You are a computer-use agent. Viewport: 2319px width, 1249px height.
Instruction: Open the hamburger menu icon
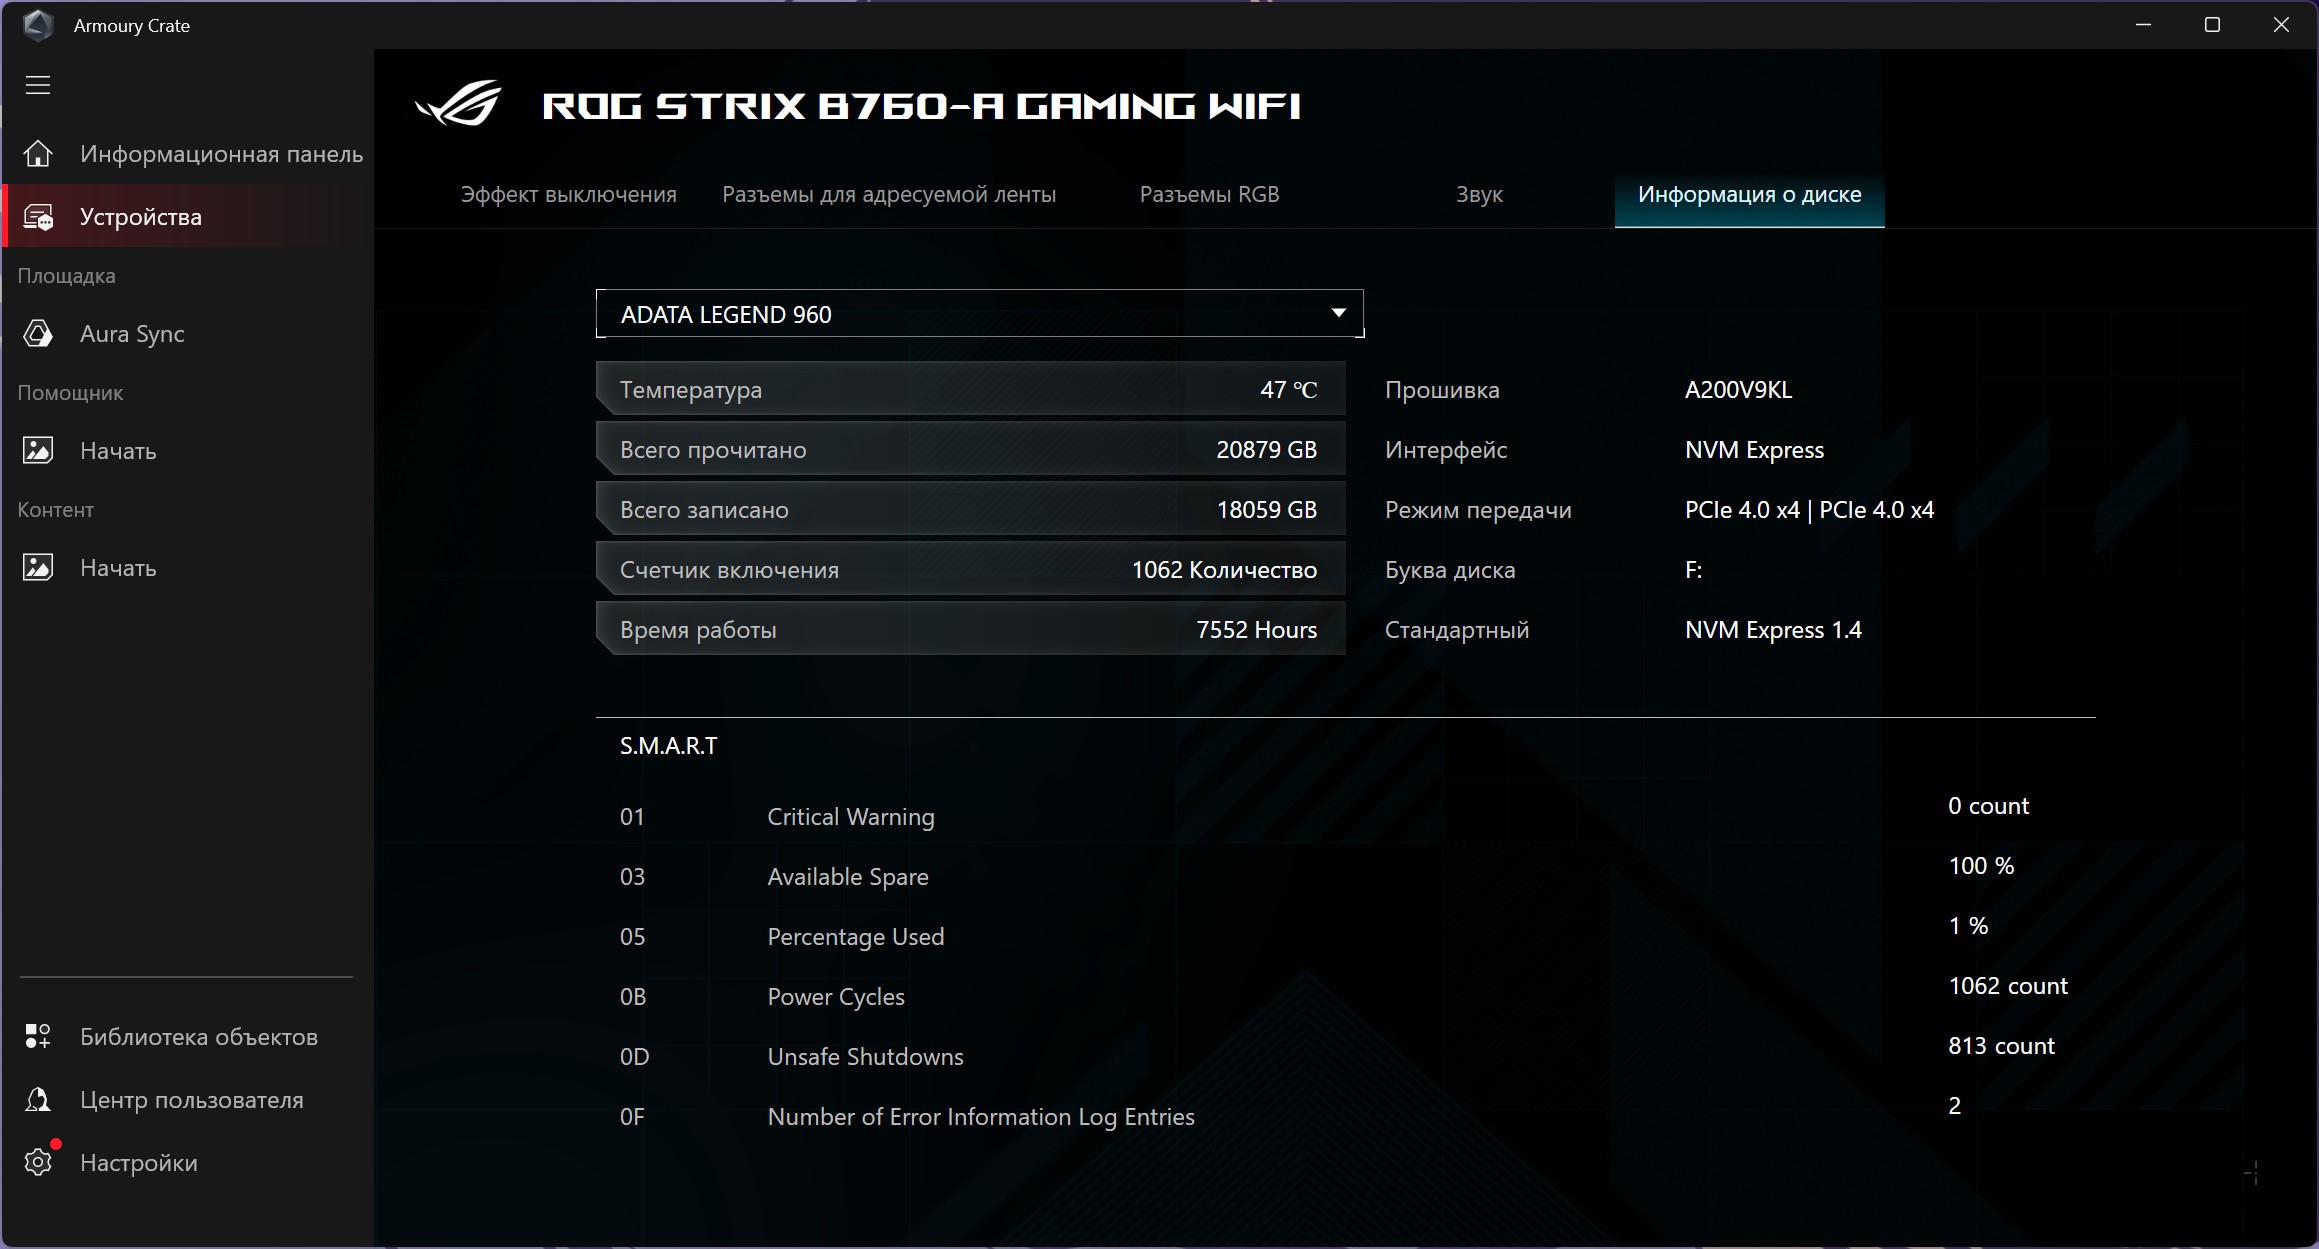coord(38,85)
